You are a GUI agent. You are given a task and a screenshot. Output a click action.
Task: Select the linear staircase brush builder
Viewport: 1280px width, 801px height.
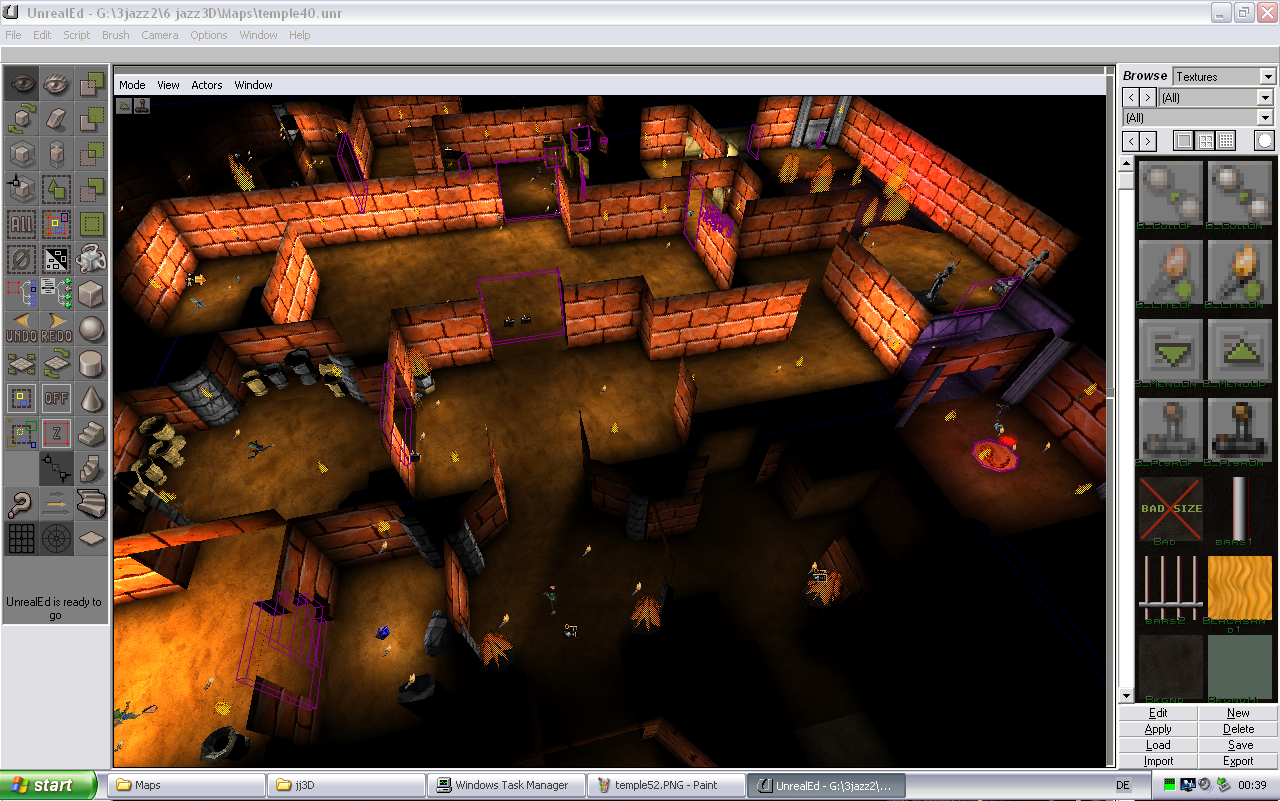coord(92,434)
